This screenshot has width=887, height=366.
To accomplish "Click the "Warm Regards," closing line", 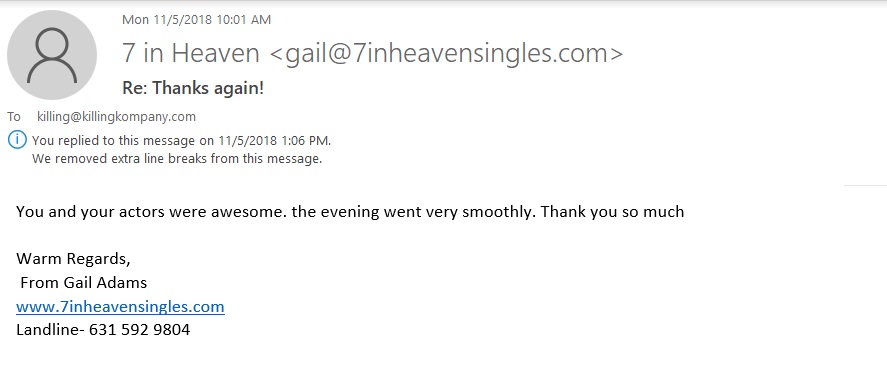I will point(74,259).
